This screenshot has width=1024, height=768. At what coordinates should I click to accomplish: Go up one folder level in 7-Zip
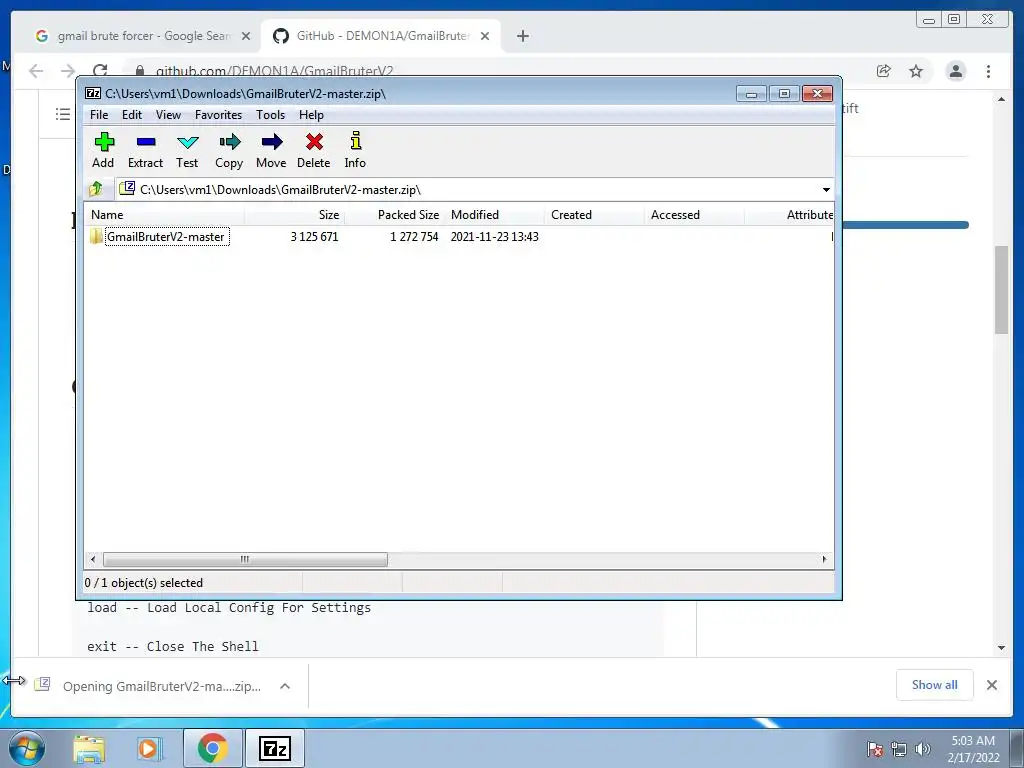(x=97, y=189)
